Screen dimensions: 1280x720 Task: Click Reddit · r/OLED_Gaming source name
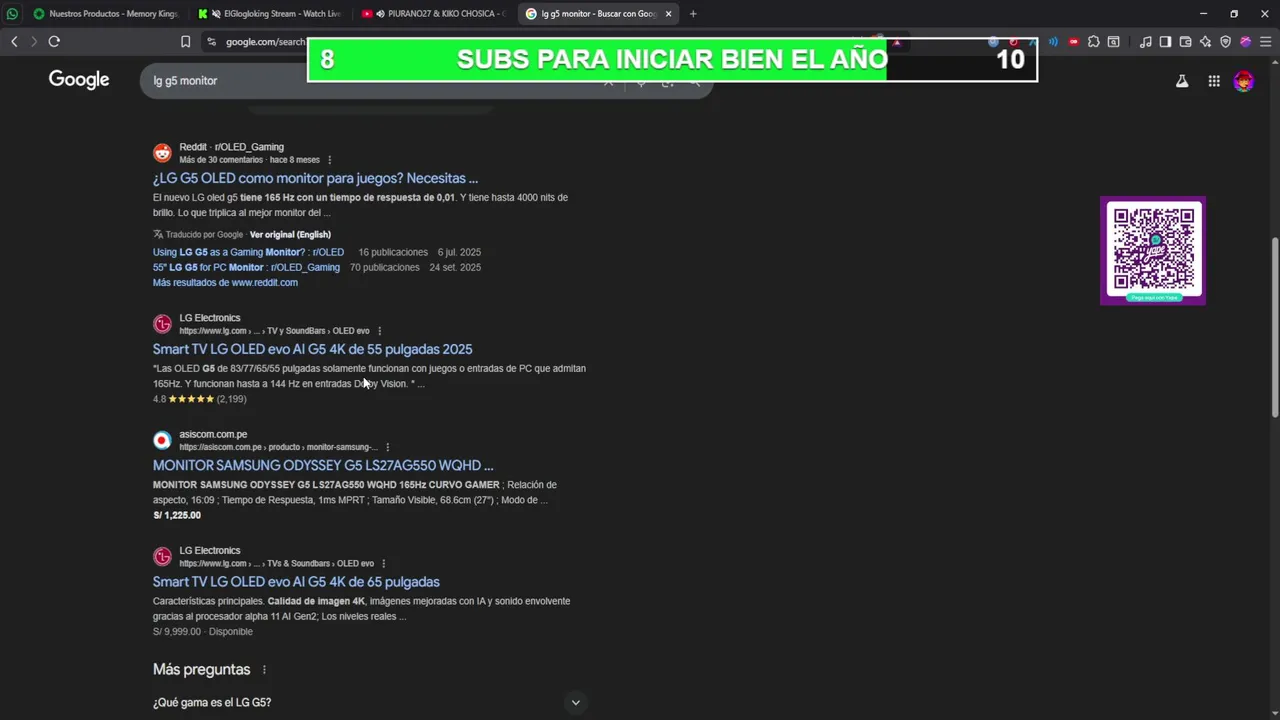231,147
